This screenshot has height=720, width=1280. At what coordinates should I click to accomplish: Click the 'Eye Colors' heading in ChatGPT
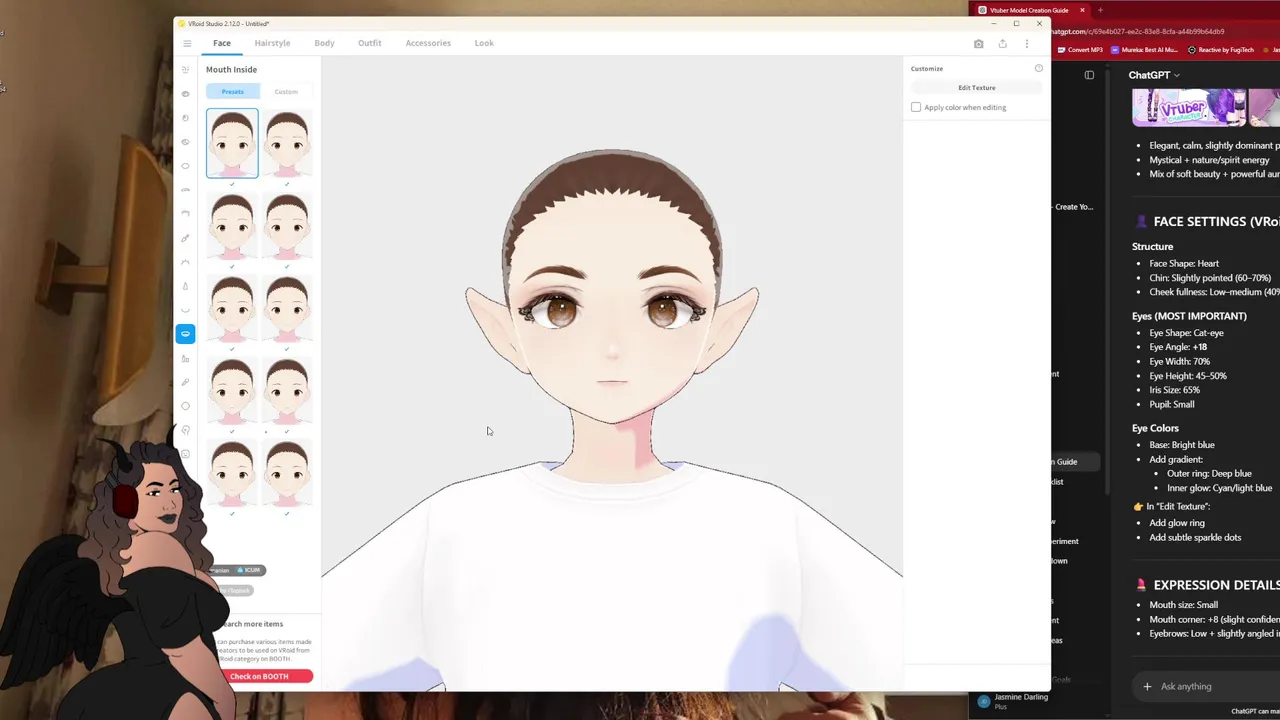tap(1155, 428)
